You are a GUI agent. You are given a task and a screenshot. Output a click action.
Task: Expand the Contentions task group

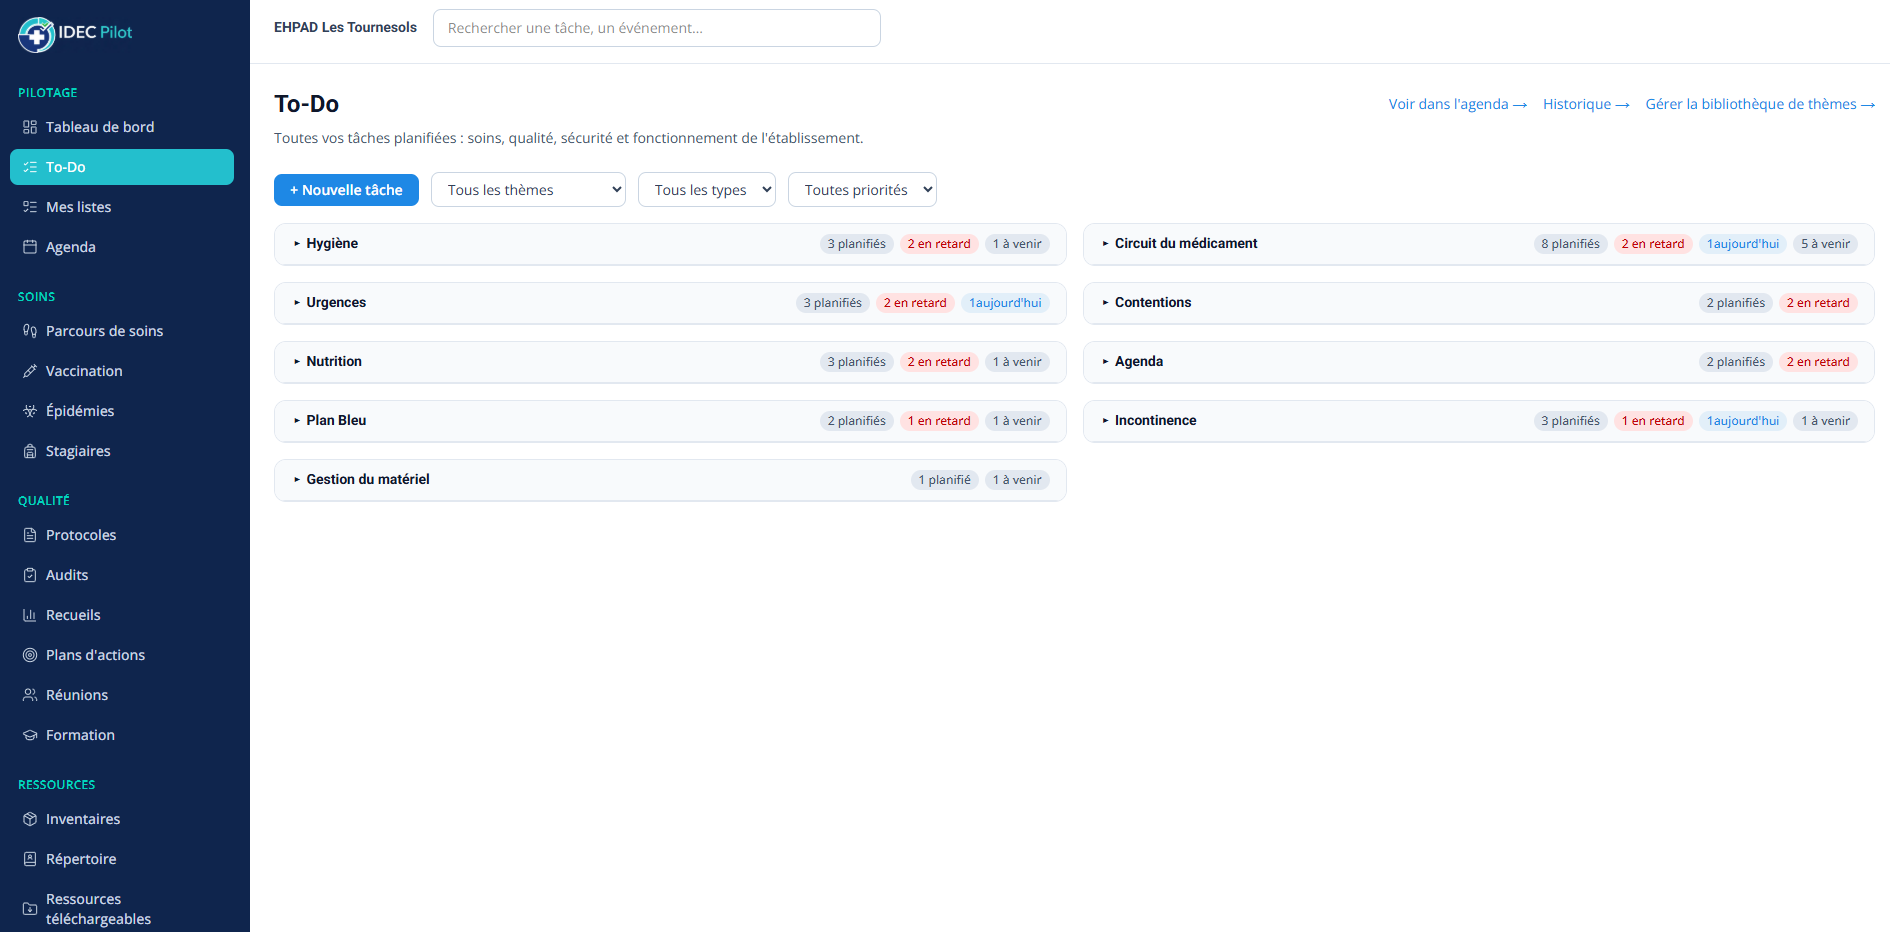(x=1478, y=303)
